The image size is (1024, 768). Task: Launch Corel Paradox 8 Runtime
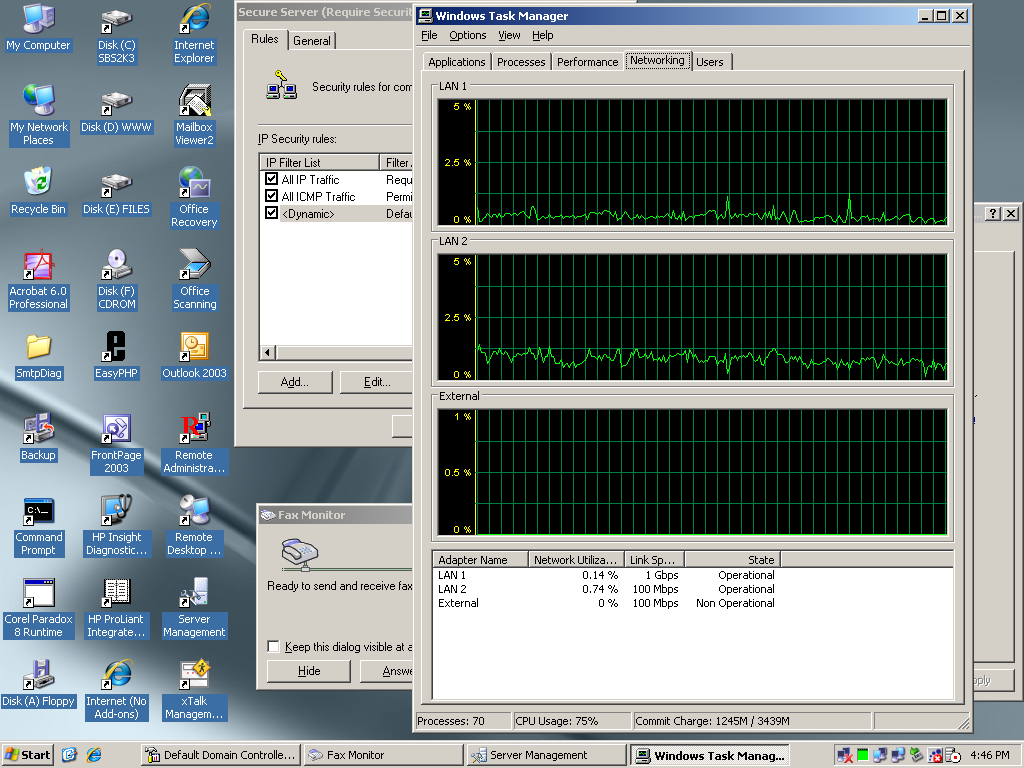39,609
